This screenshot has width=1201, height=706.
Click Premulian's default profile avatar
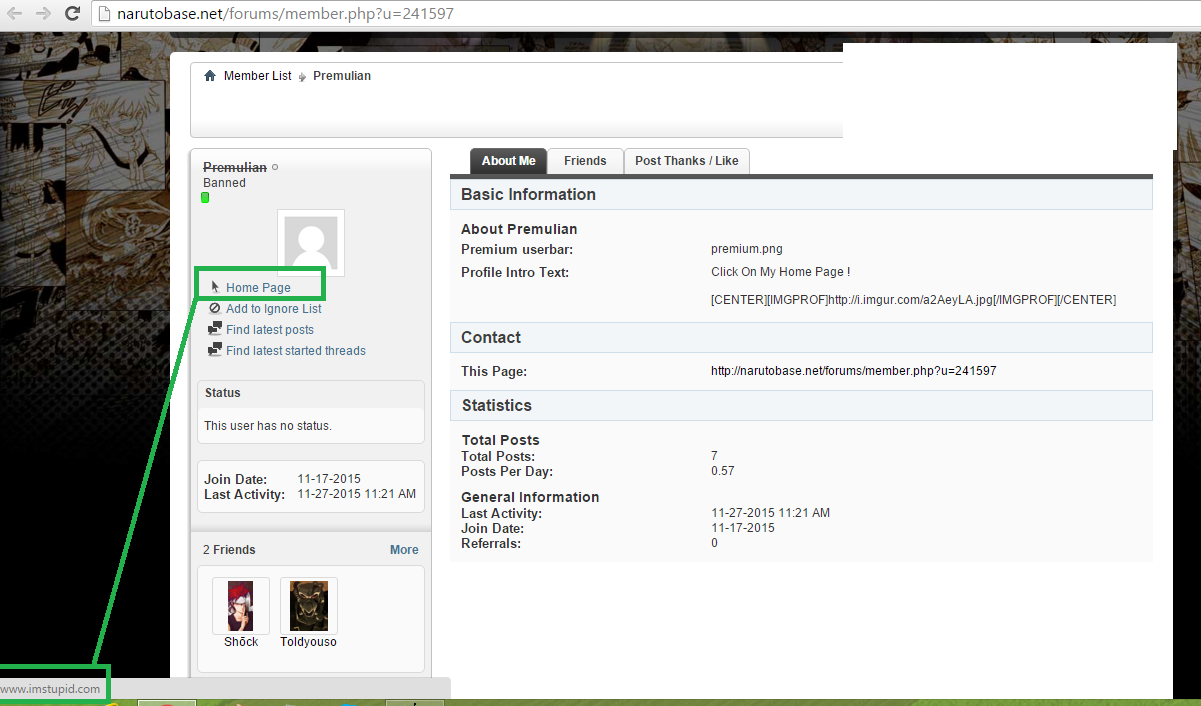[x=311, y=243]
